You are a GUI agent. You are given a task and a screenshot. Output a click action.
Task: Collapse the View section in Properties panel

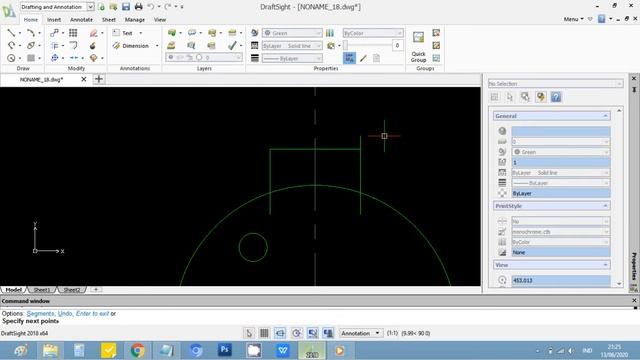click(605, 265)
